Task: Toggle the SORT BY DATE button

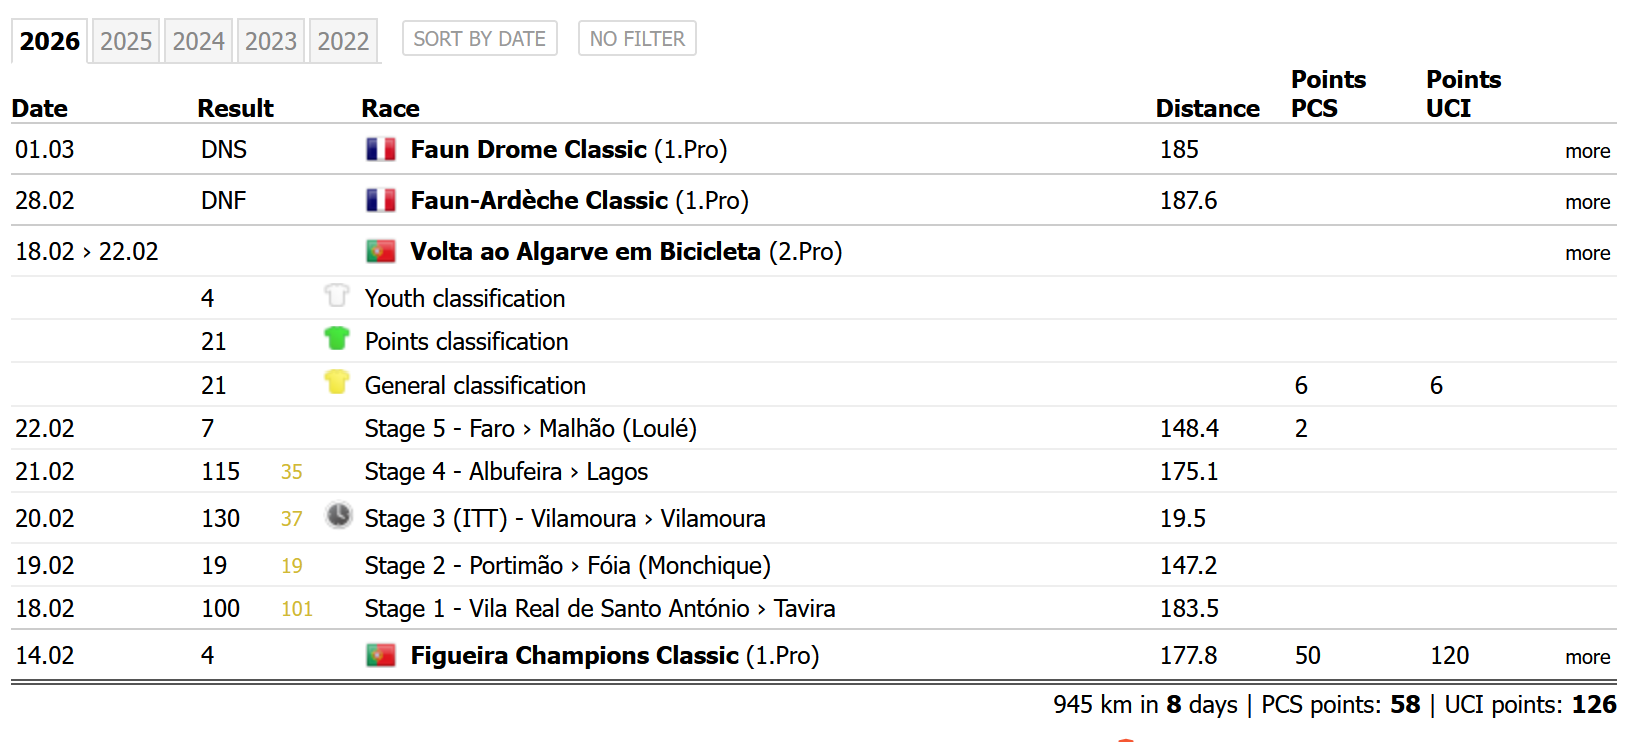Action: (479, 39)
